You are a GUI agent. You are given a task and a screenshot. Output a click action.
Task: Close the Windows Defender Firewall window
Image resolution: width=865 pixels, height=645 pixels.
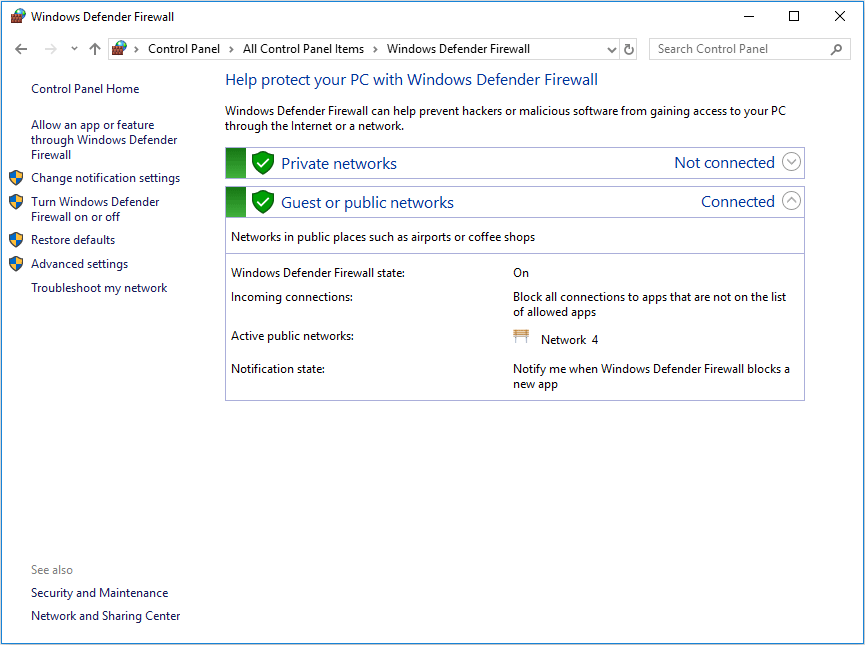[x=840, y=17]
